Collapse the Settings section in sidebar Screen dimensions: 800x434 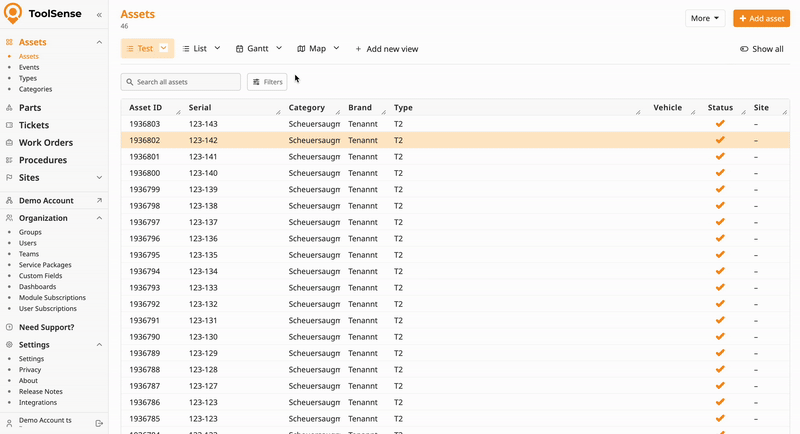click(99, 344)
